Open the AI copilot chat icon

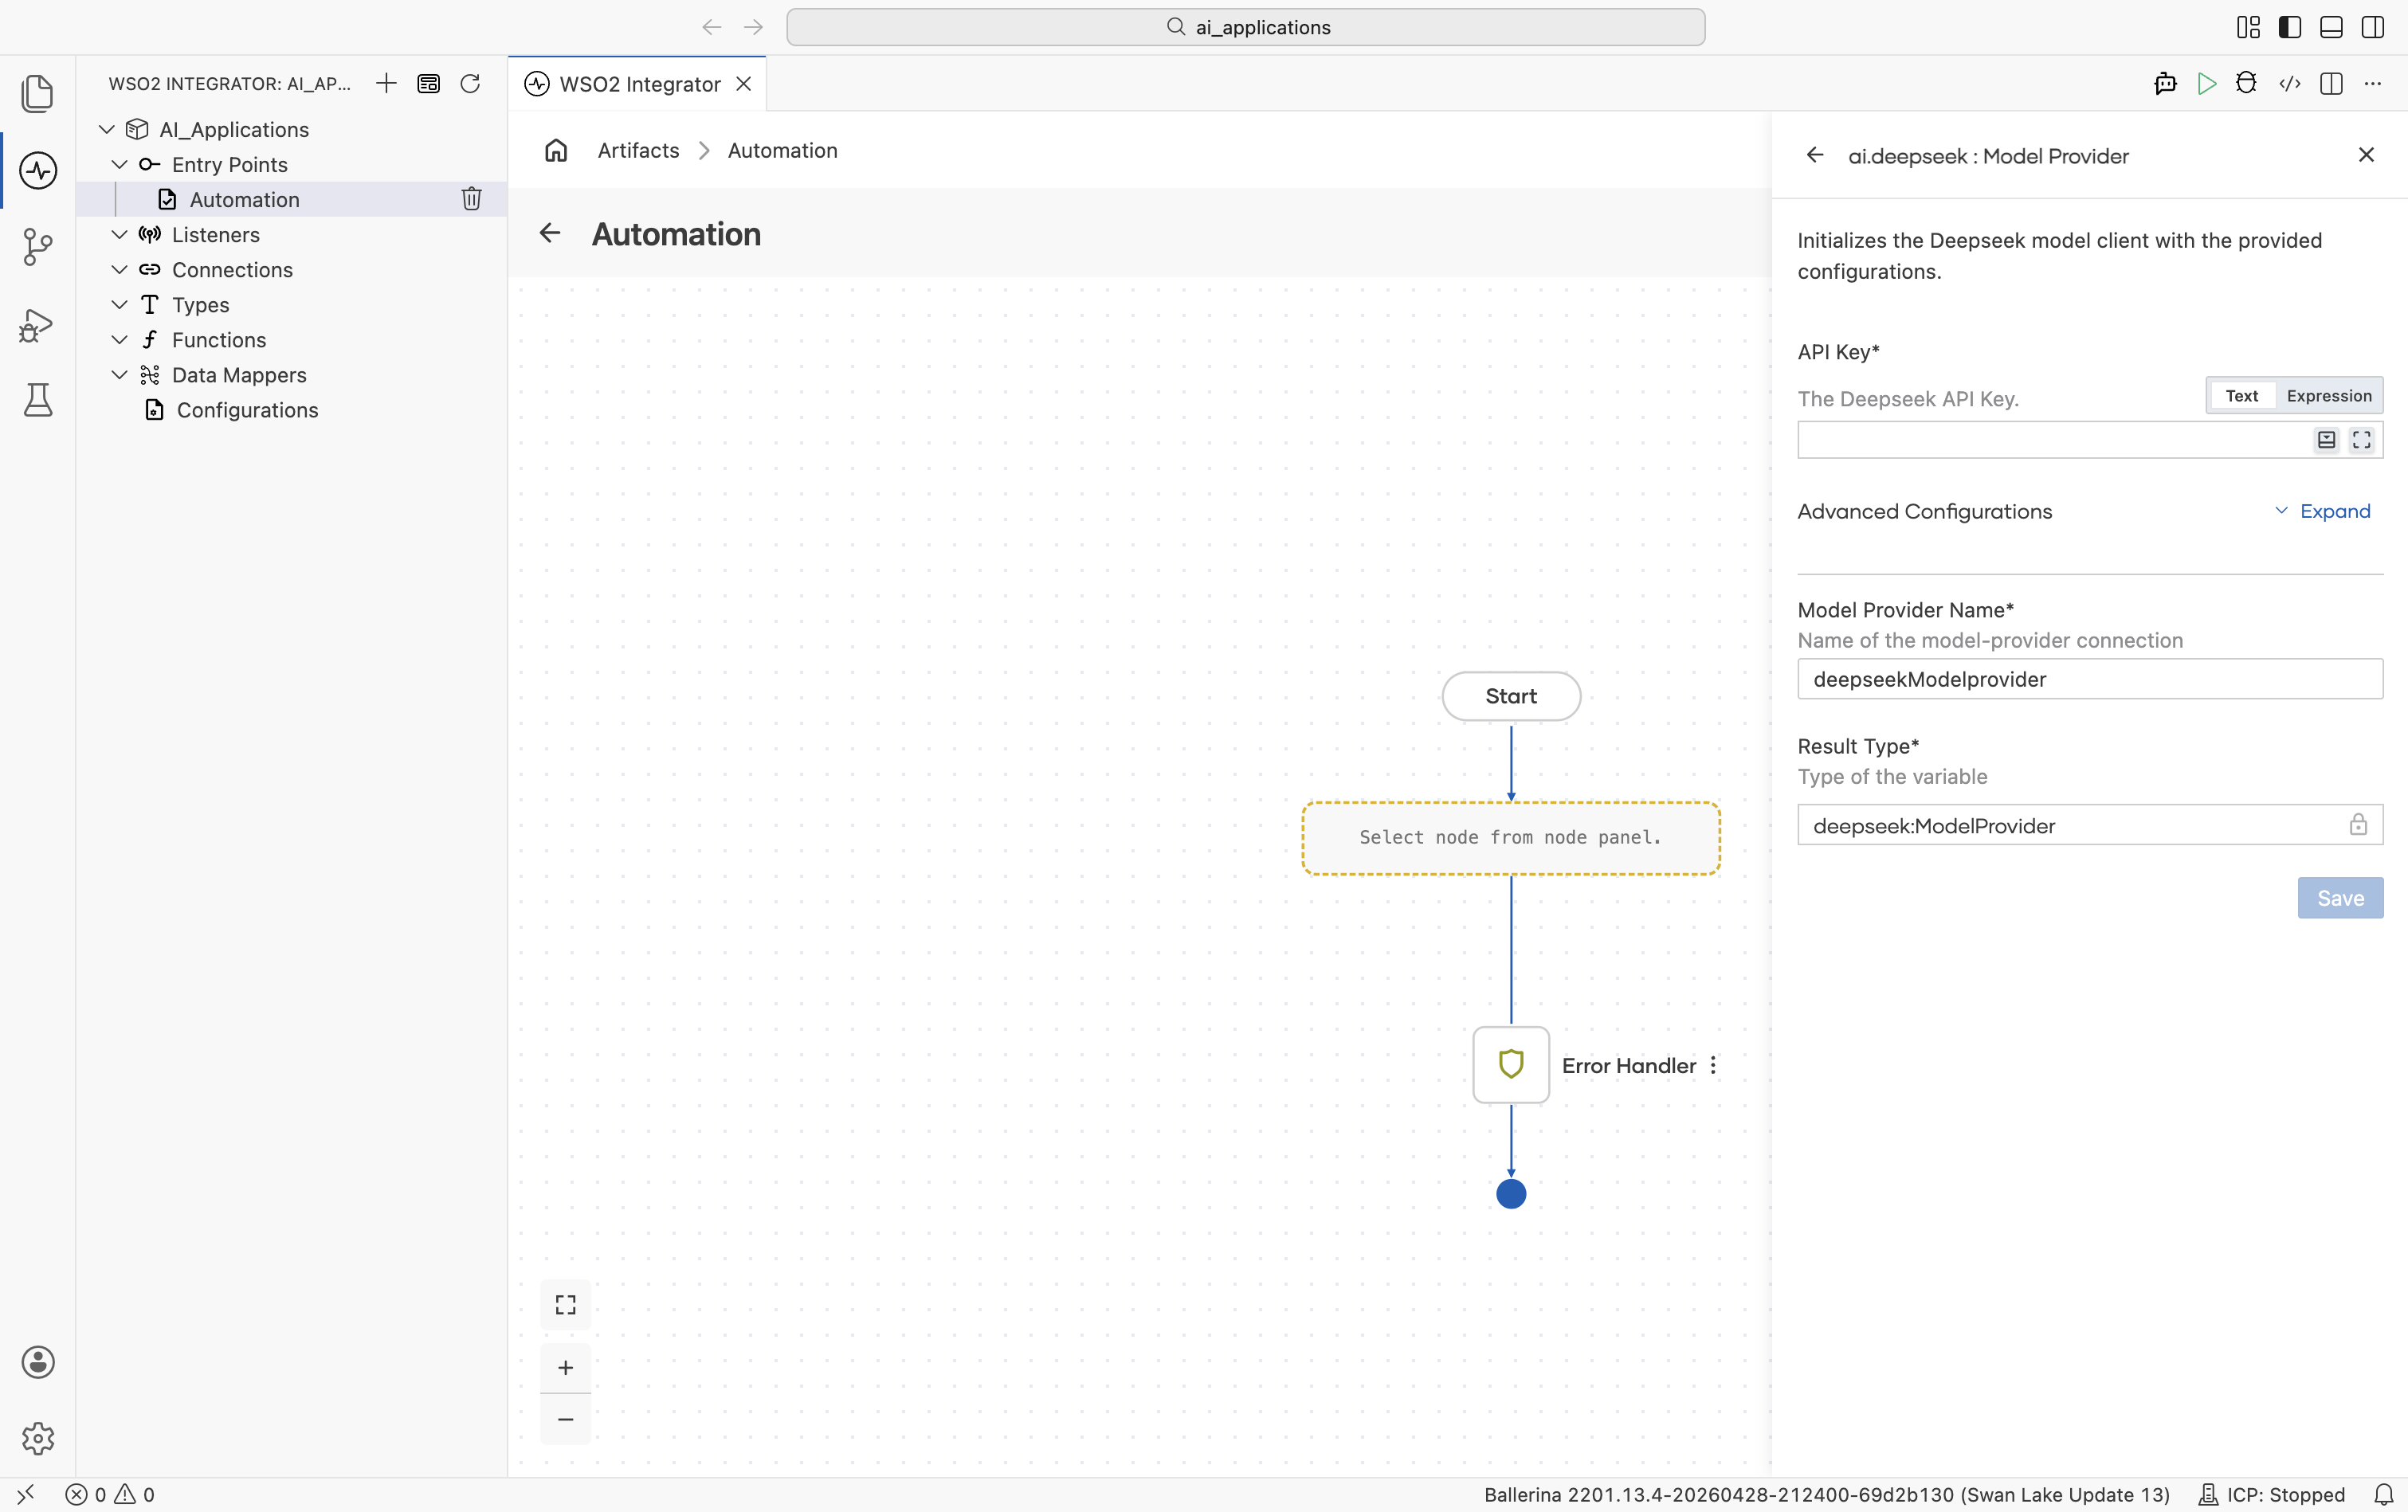(2165, 83)
